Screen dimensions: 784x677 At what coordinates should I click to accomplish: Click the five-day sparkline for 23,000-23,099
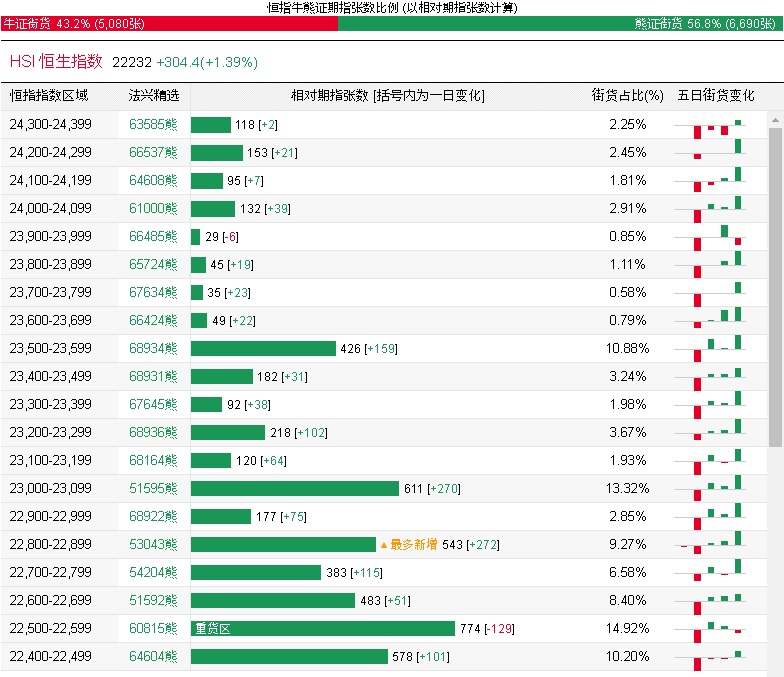[715, 489]
